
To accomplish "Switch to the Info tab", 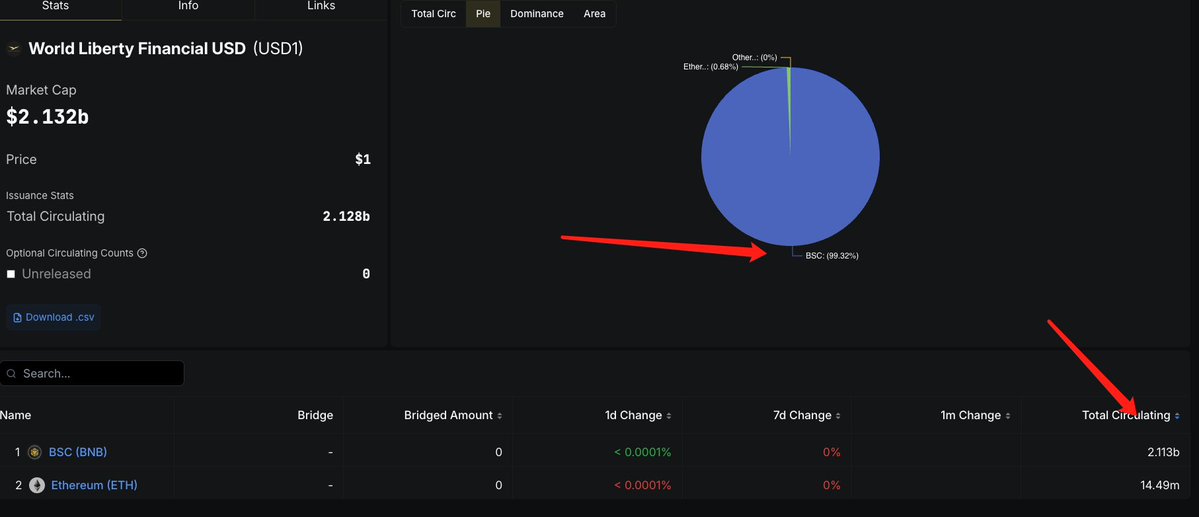I will pos(188,6).
